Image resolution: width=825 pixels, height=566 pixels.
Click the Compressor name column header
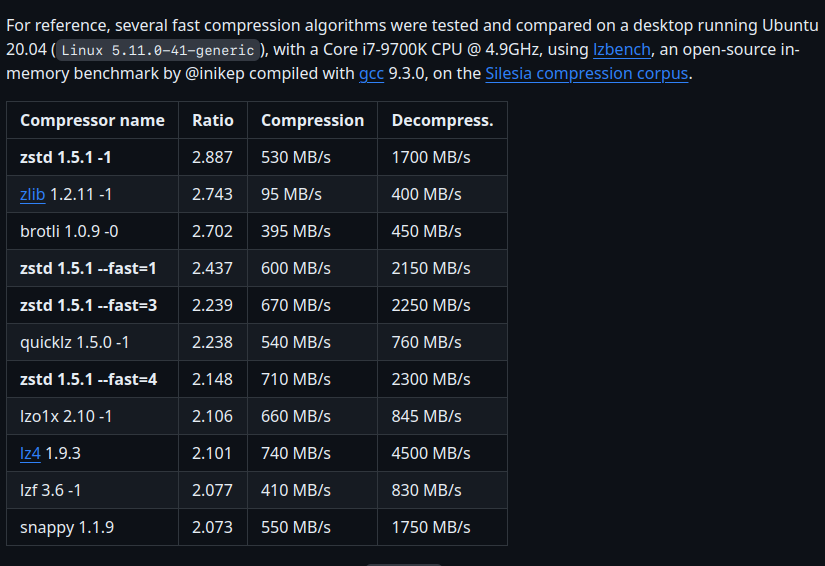click(x=92, y=120)
